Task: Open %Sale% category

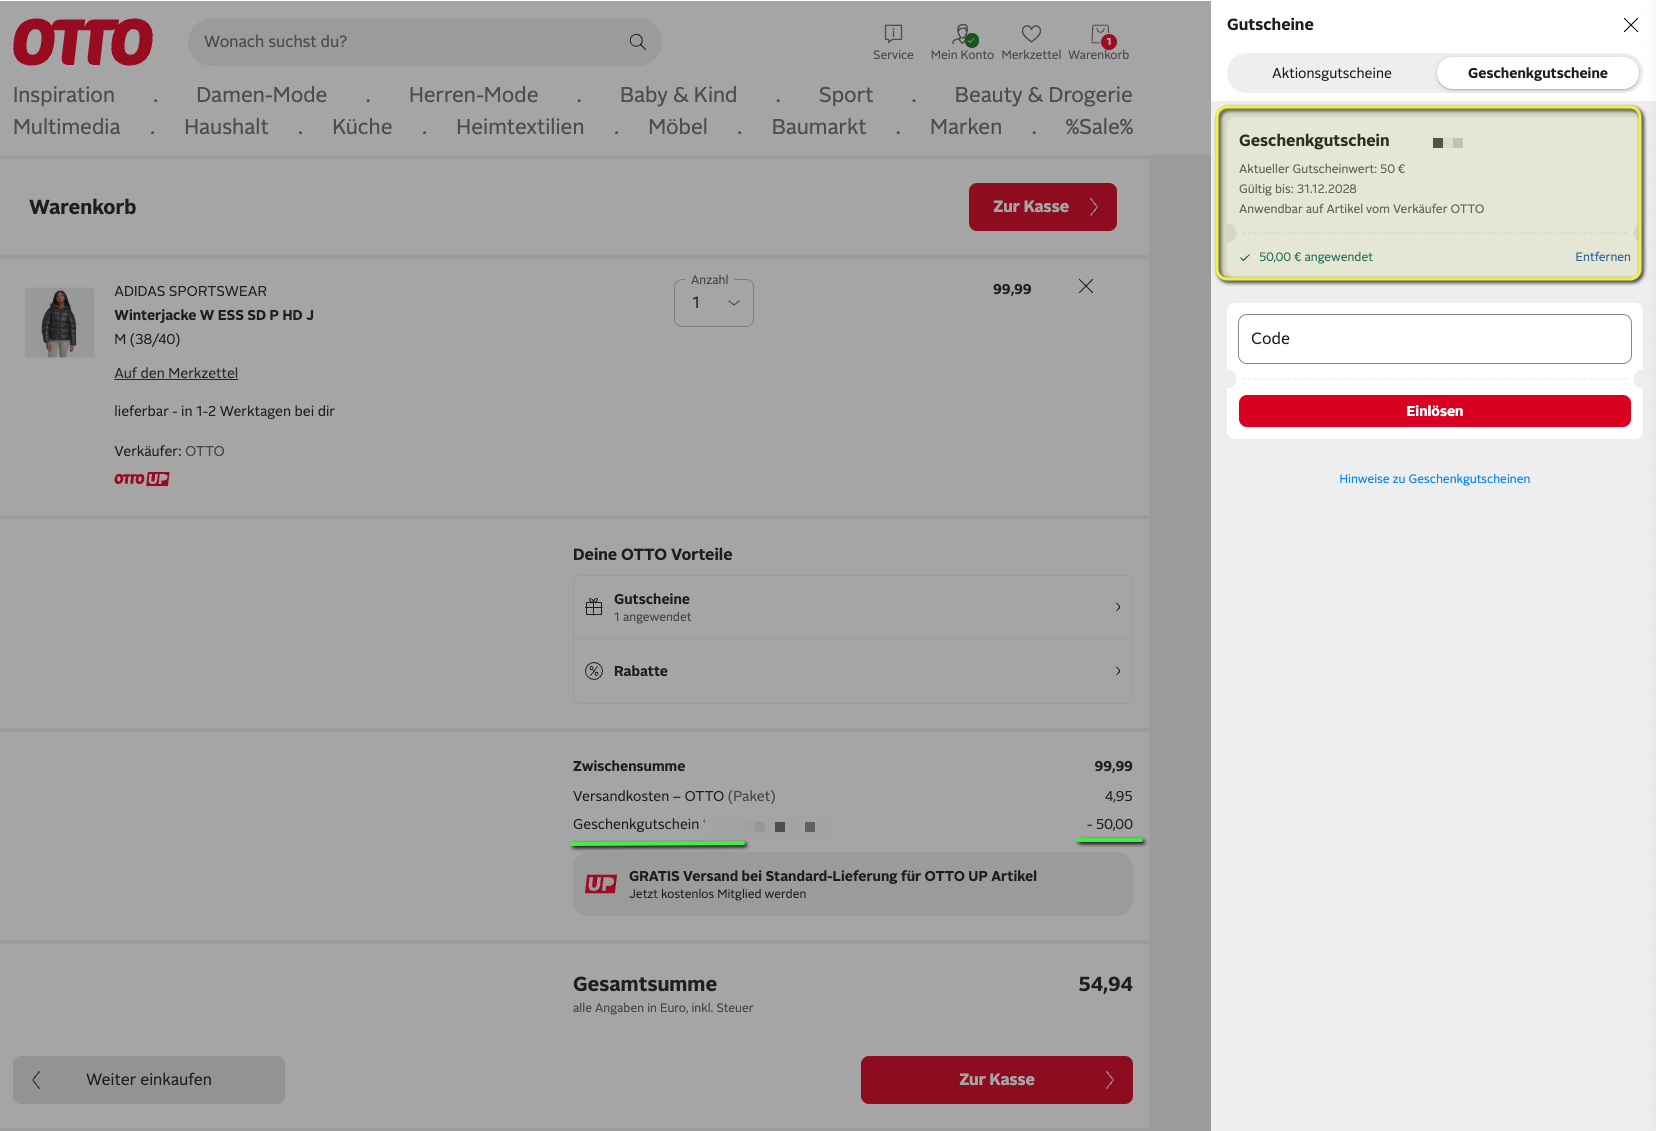Action: [x=1099, y=127]
